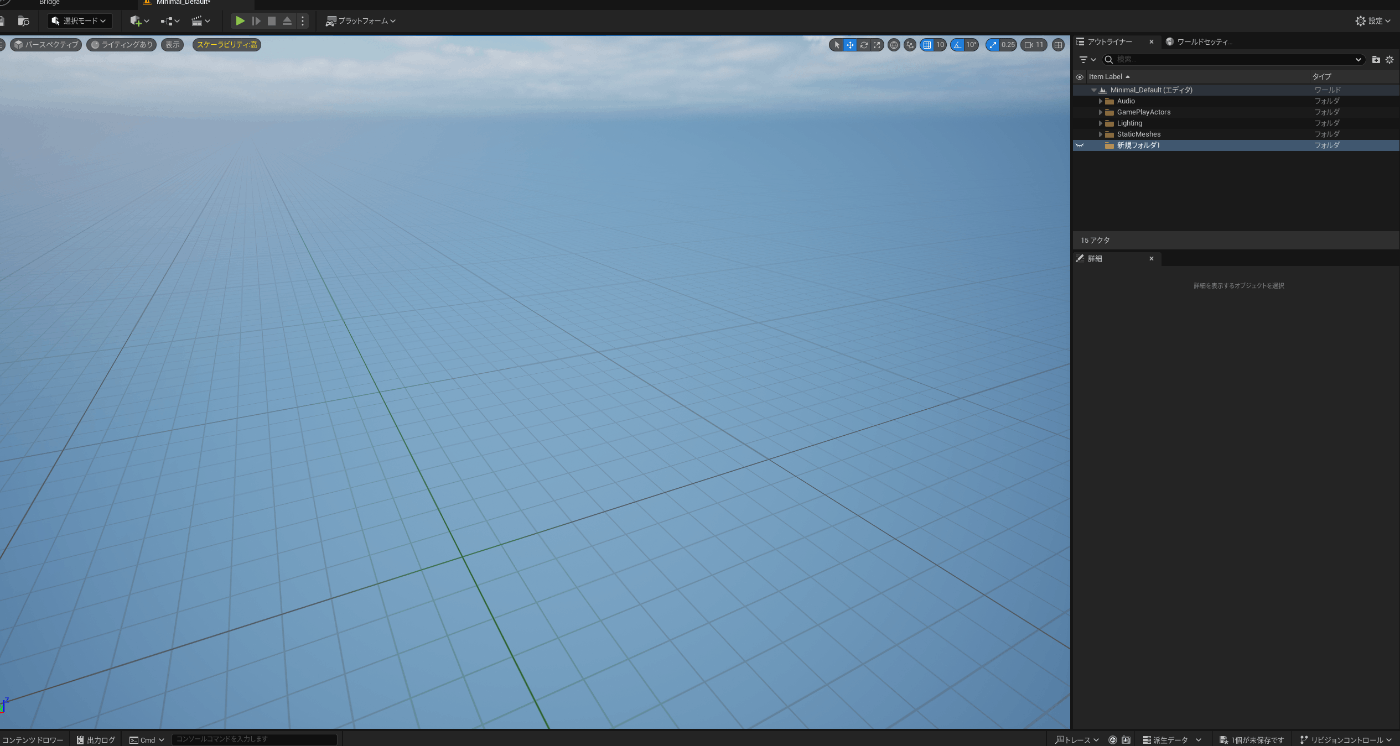This screenshot has height=746, width=1400.
Task: Open play options three-dot menu
Action: pos(302,20)
